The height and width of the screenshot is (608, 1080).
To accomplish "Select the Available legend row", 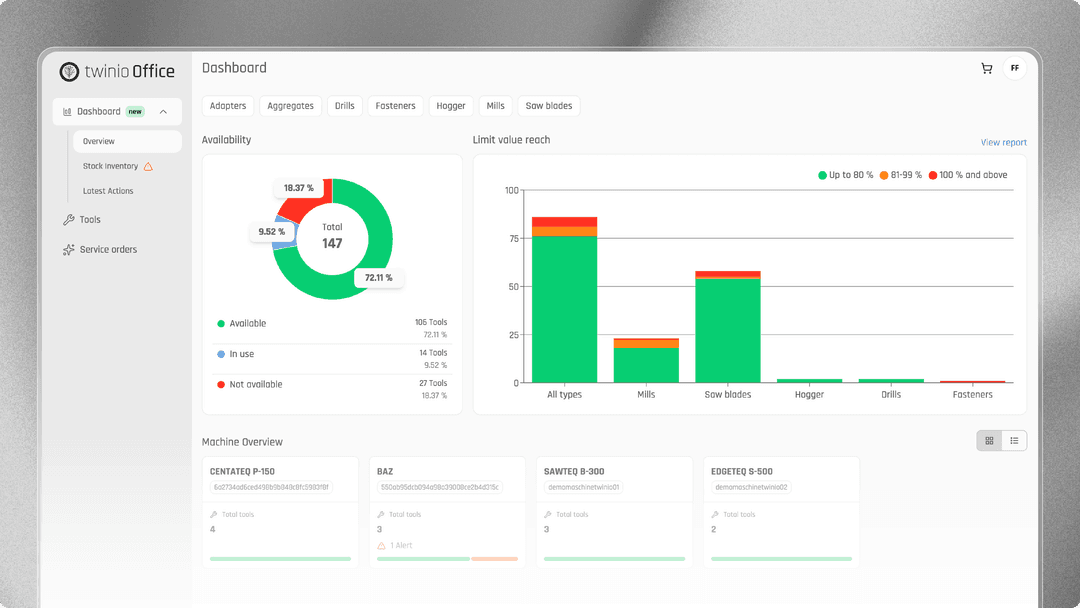I will click(332, 328).
